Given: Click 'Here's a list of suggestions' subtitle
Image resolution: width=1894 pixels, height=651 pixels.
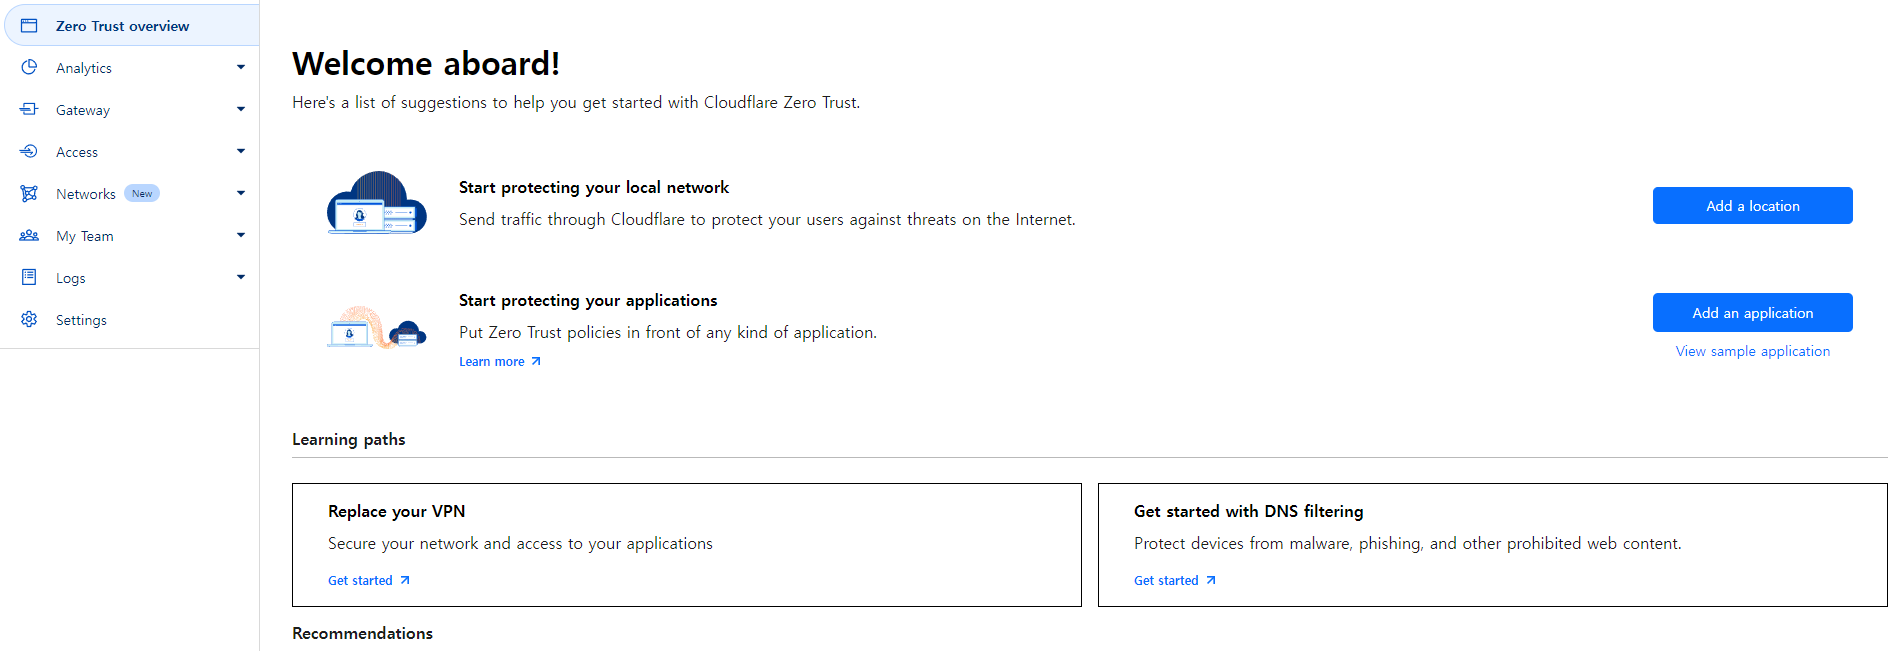Looking at the screenshot, I should 576,102.
